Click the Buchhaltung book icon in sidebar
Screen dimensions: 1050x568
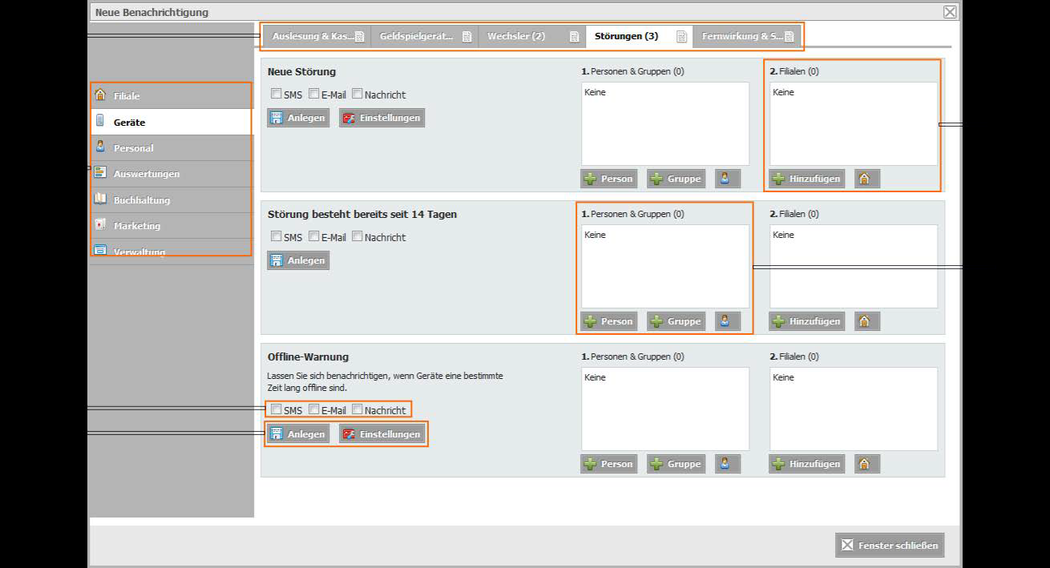(100, 198)
